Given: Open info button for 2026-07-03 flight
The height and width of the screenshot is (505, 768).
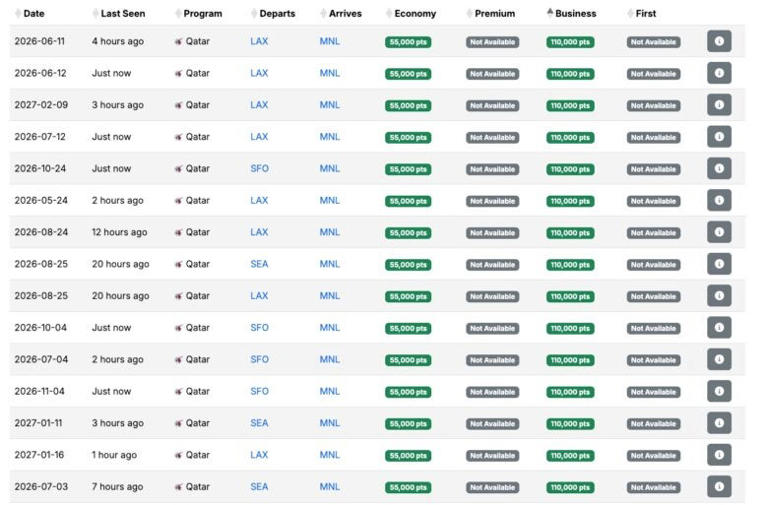Looking at the screenshot, I should pos(719,487).
